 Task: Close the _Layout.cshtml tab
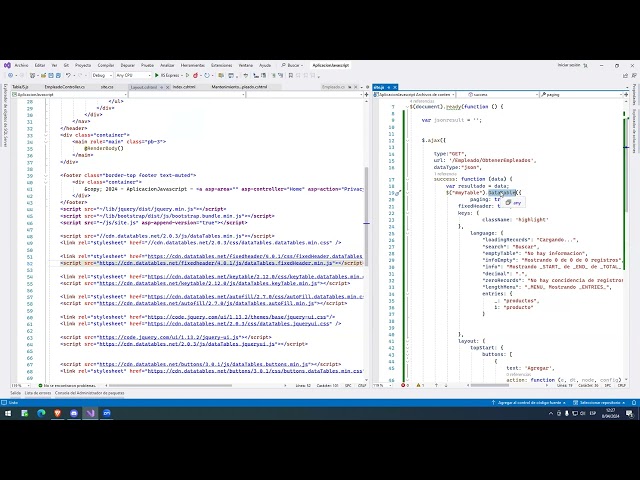(167, 87)
